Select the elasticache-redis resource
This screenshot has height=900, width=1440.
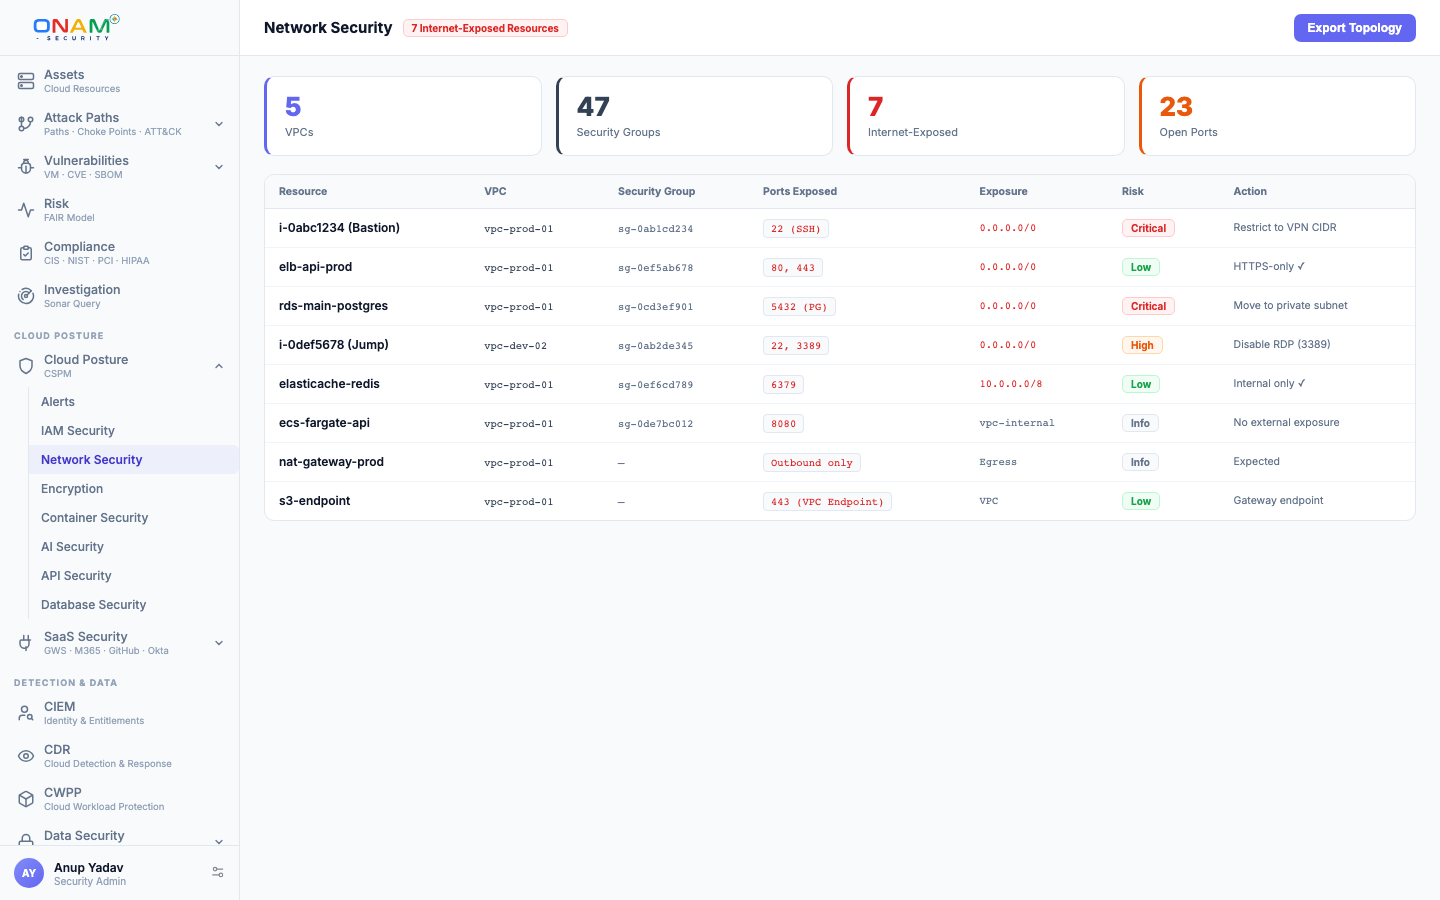click(329, 384)
